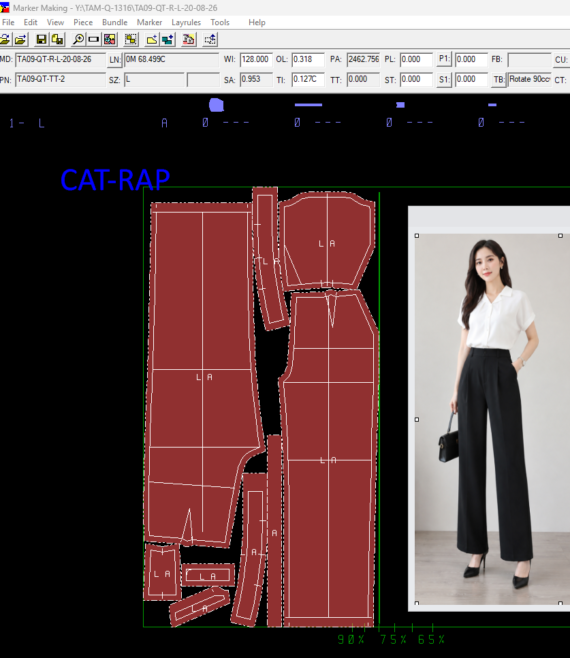Click the teal add bundle icon

(x=168, y=39)
